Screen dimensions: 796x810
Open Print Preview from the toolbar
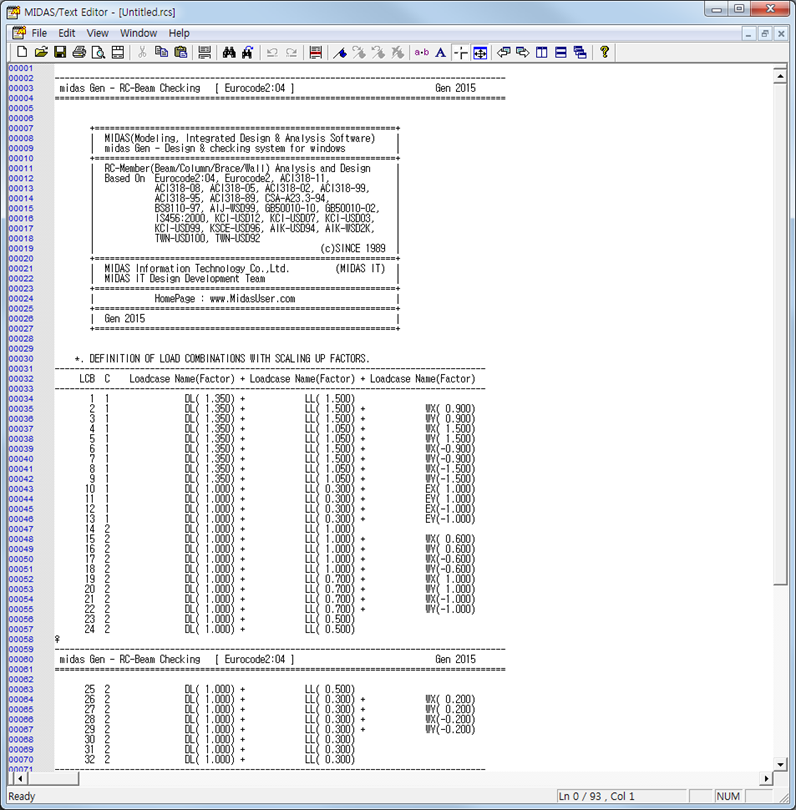pos(98,52)
